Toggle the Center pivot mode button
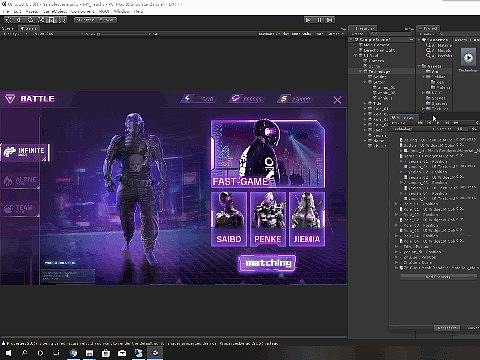This screenshot has width=480, height=360. point(85,20)
